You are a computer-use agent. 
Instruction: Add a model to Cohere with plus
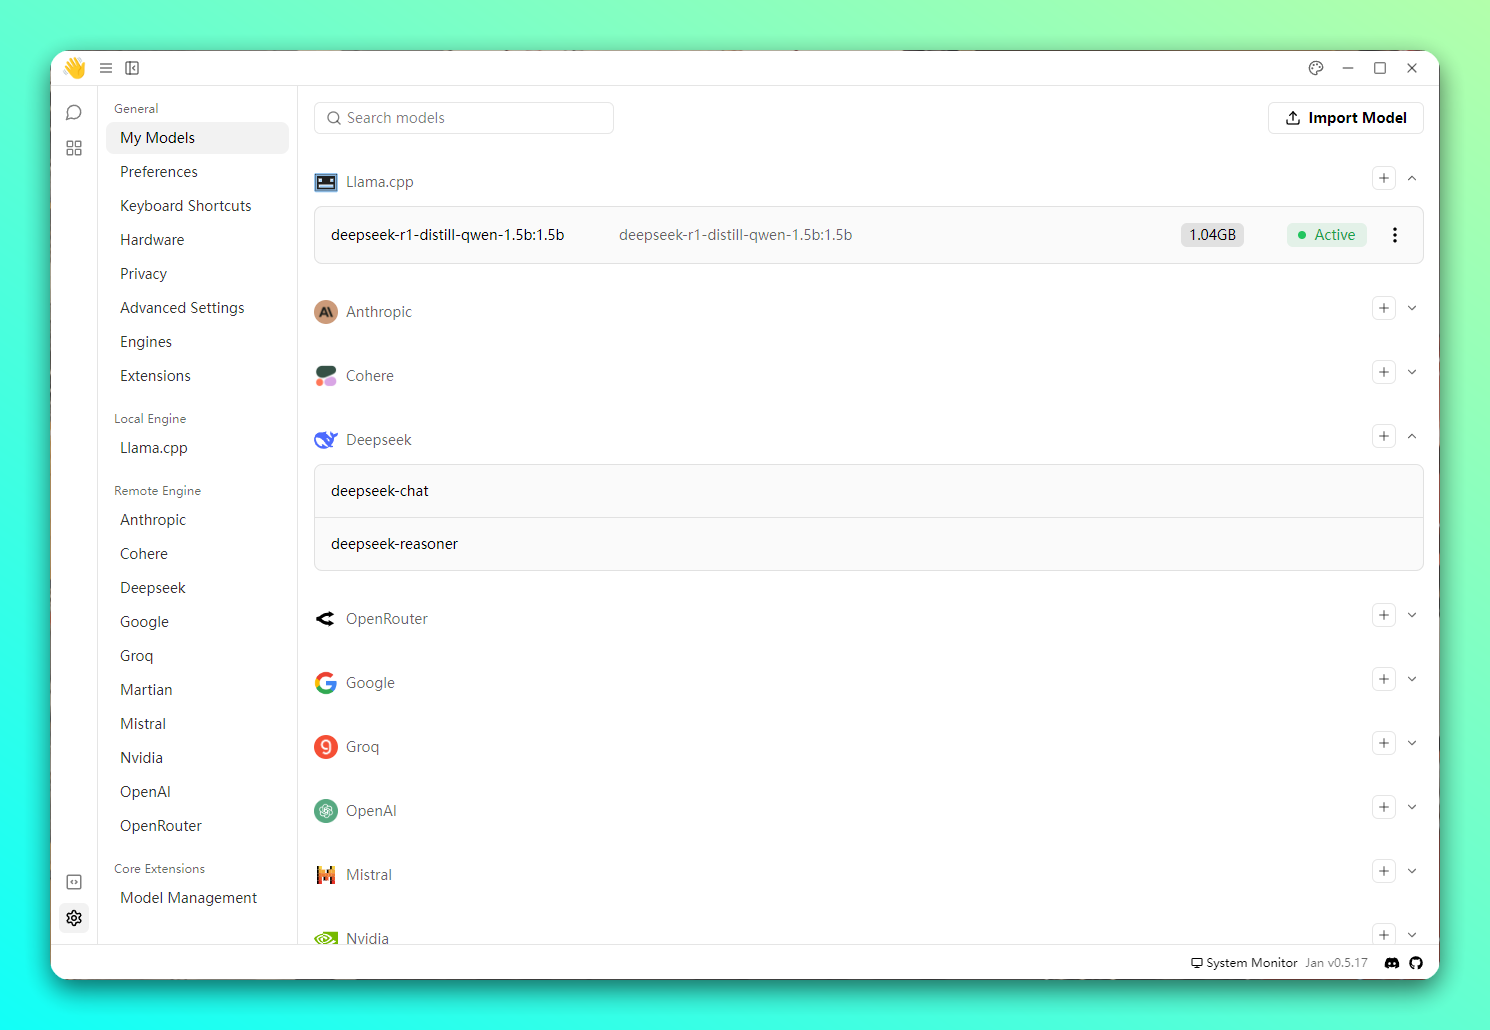pos(1384,372)
